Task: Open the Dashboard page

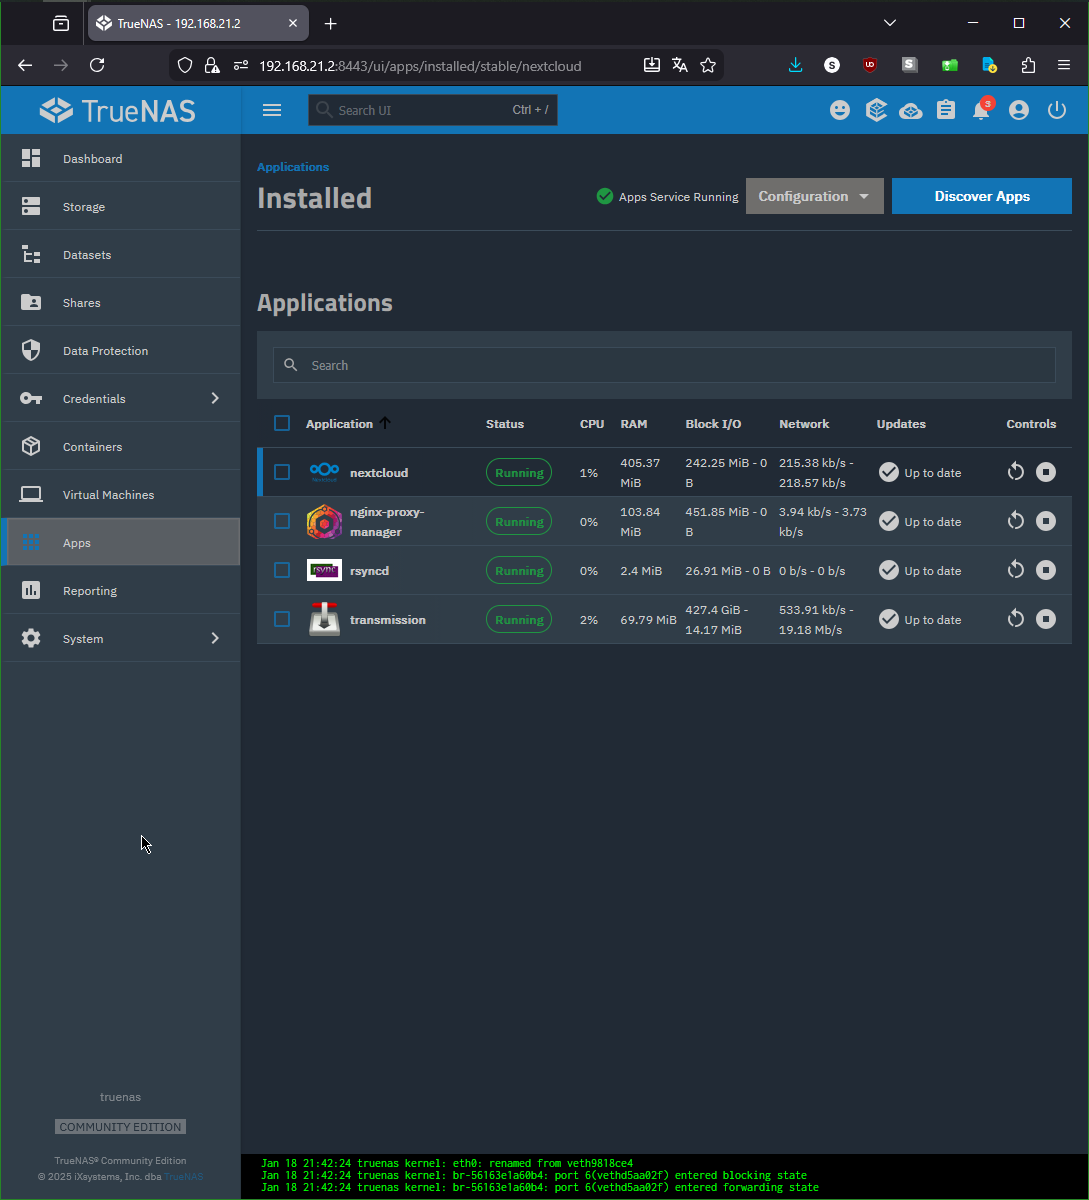Action: tap(121, 158)
